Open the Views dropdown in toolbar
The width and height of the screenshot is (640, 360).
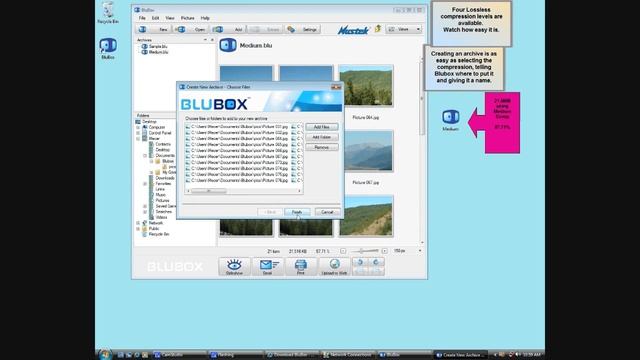[404, 29]
